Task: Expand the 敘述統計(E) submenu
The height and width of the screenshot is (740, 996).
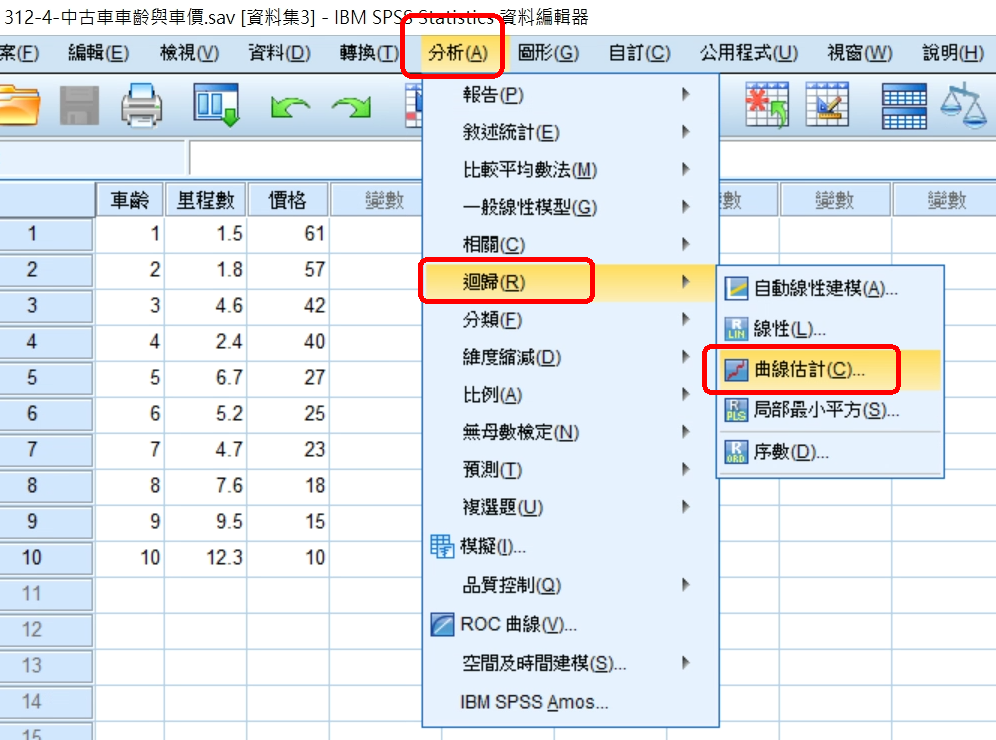Action: click(x=511, y=132)
